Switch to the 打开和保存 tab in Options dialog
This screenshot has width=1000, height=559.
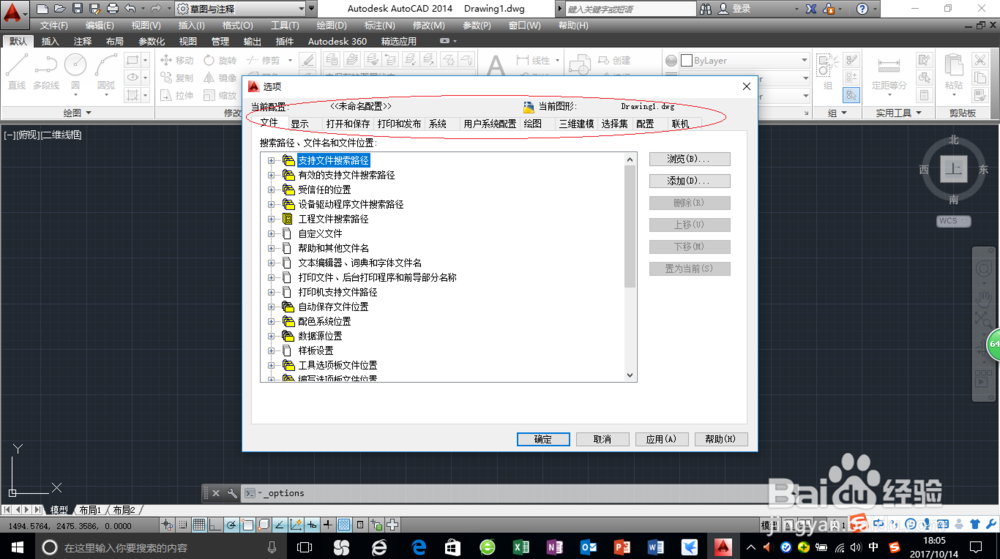coord(348,124)
